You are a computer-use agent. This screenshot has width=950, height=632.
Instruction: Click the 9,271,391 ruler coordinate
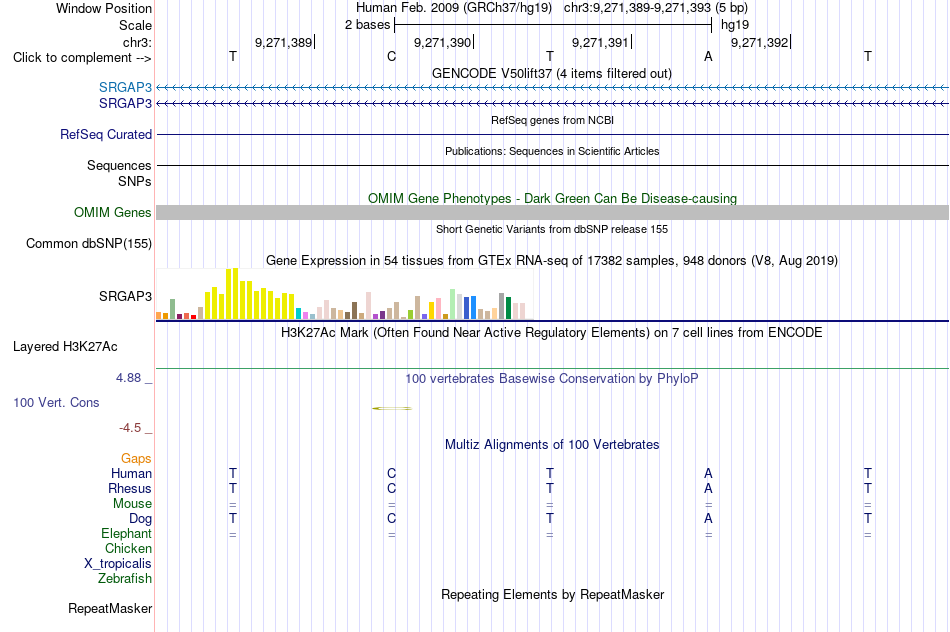click(x=600, y=42)
